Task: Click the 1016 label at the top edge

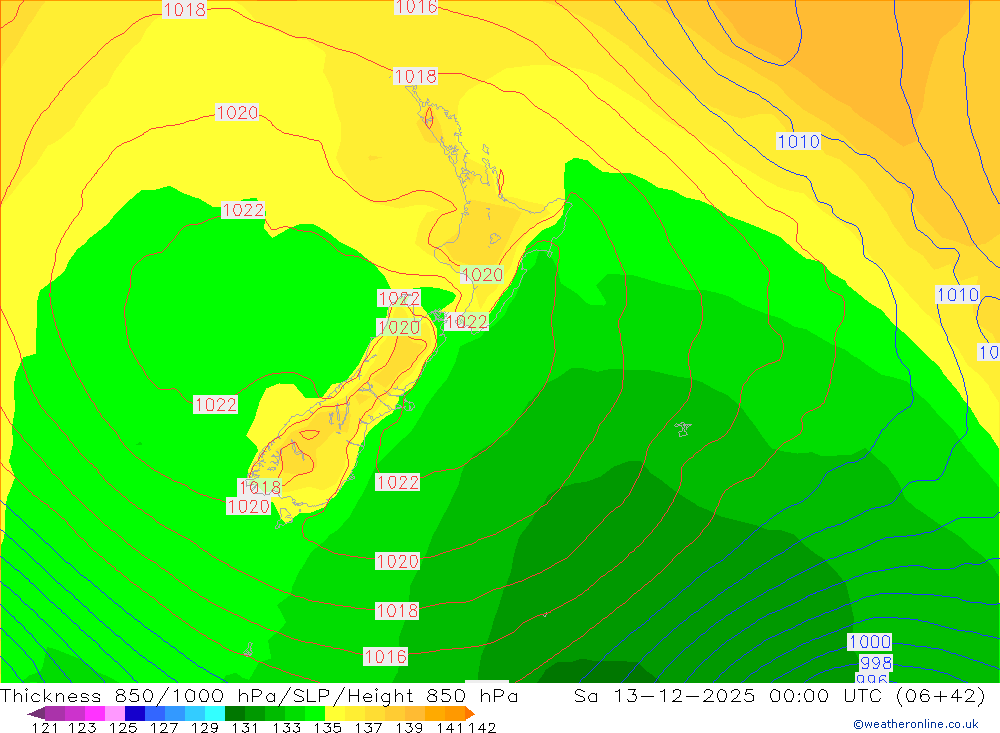Action: [416, 7]
